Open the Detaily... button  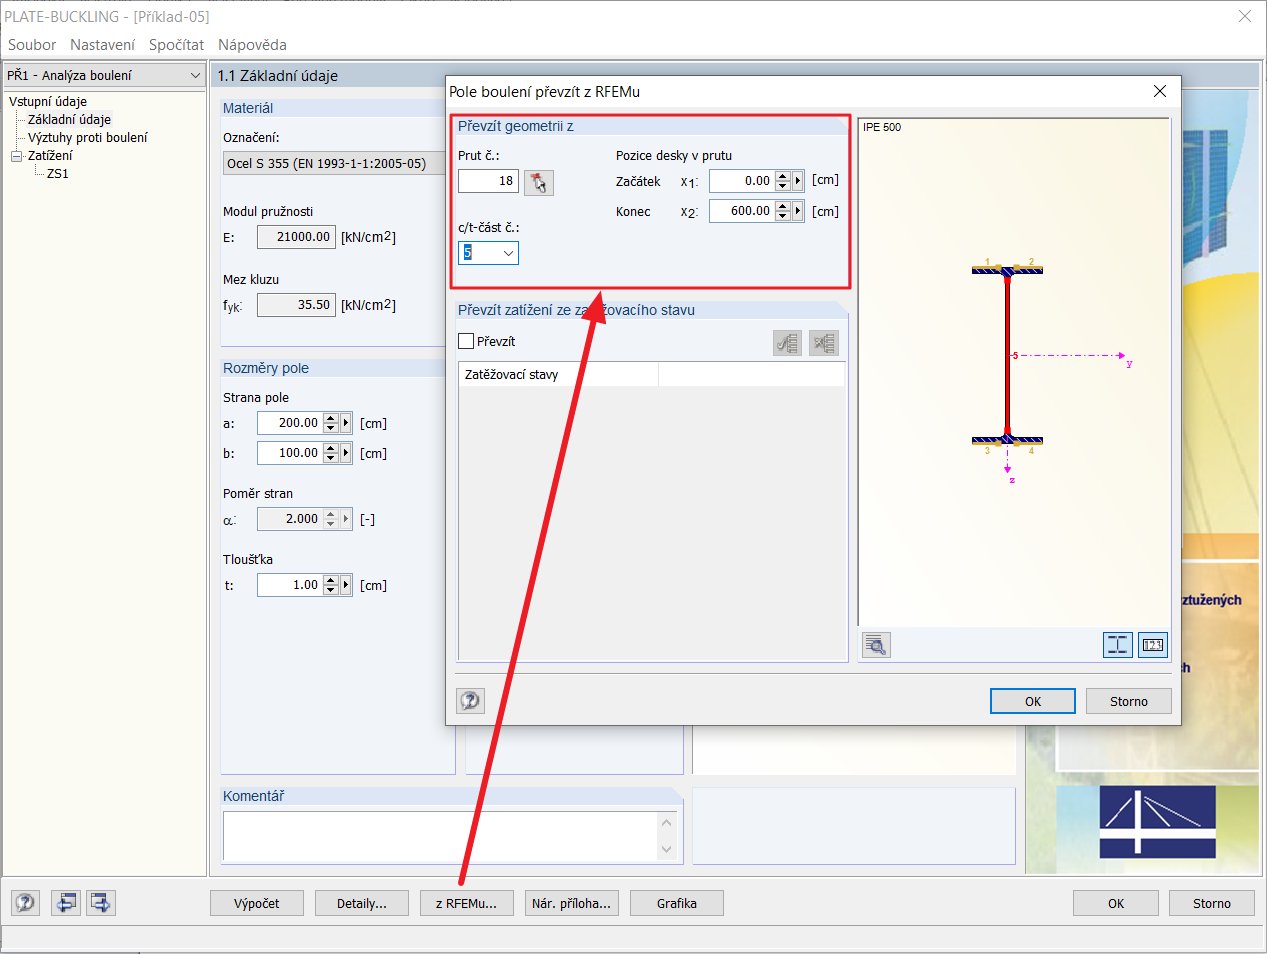coord(362,903)
